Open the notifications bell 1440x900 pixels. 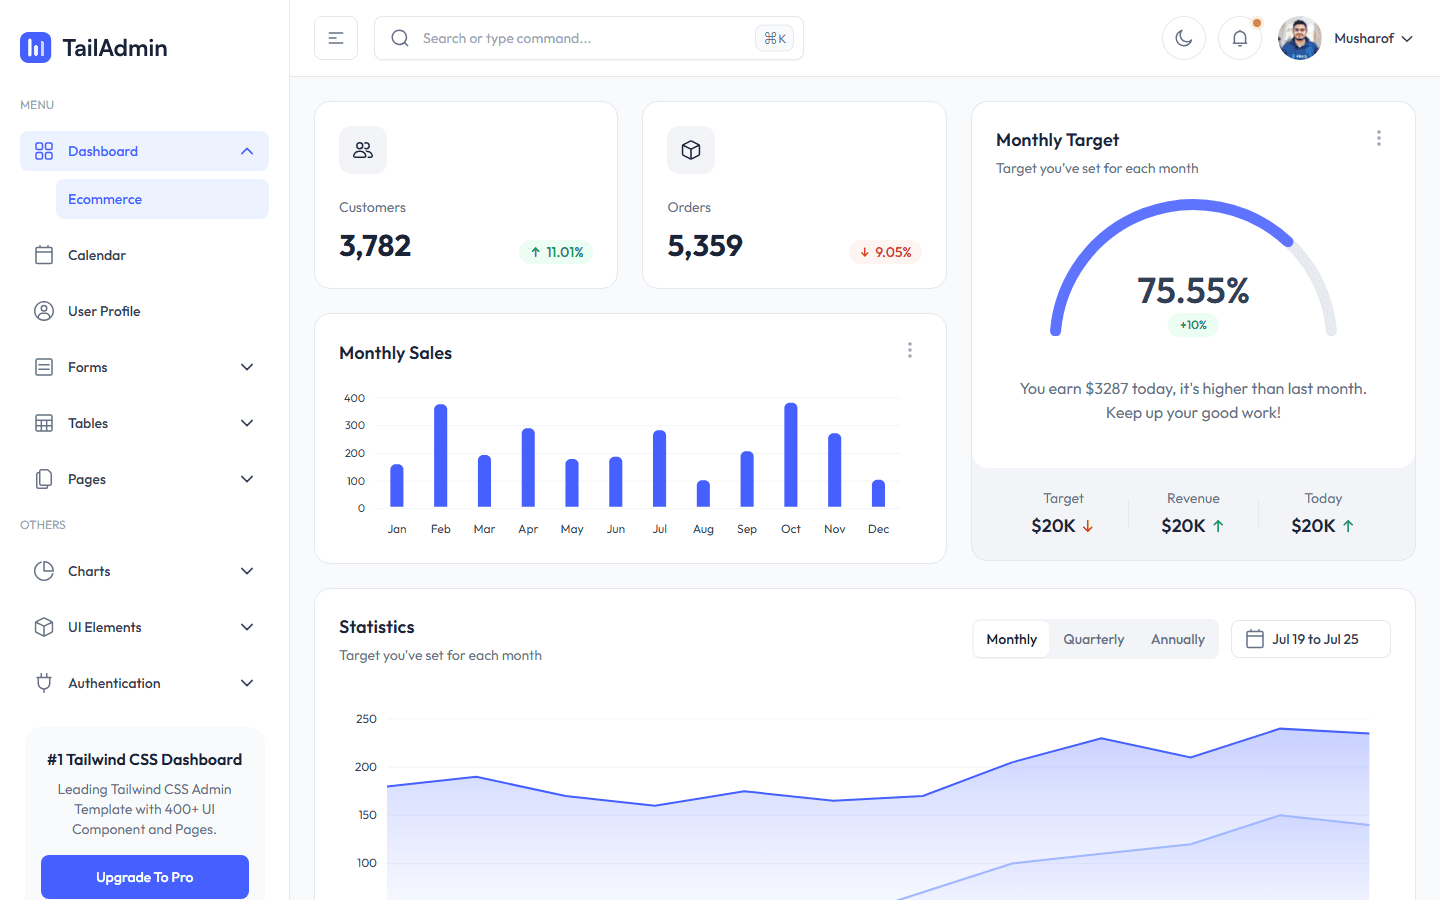tap(1240, 38)
